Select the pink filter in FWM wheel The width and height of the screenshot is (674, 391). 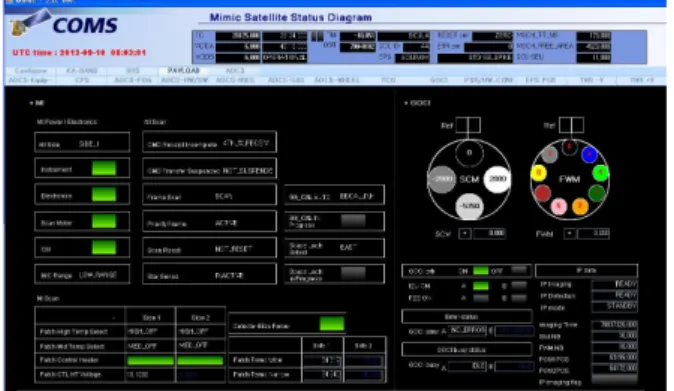559,206
